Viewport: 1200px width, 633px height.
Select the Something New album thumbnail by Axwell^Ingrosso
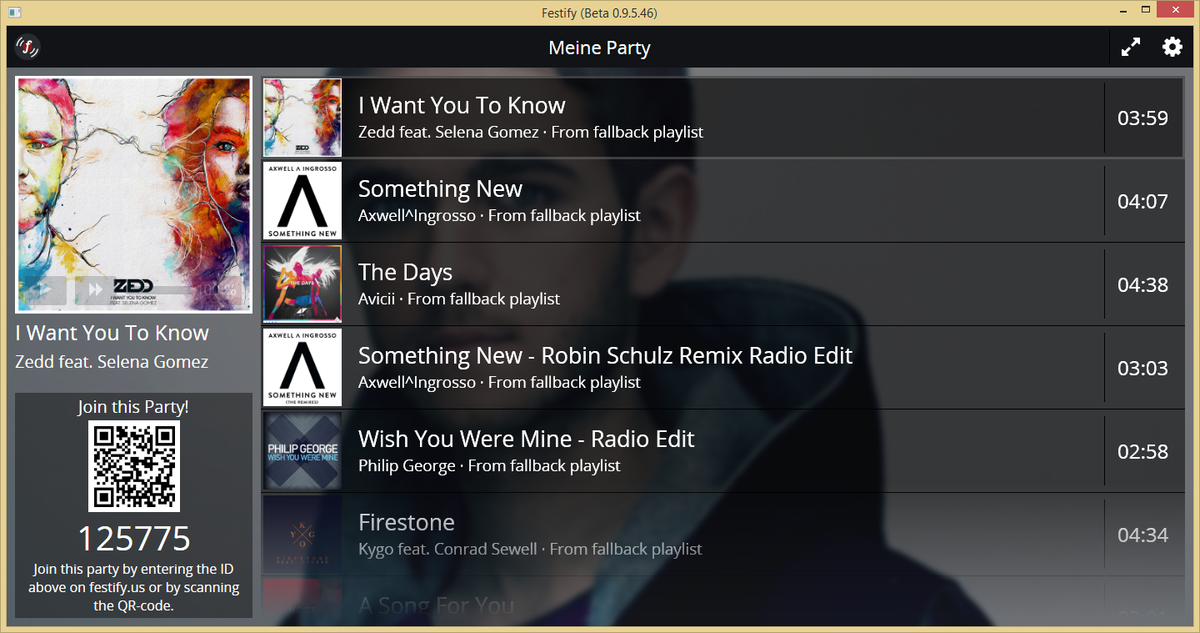[x=302, y=201]
